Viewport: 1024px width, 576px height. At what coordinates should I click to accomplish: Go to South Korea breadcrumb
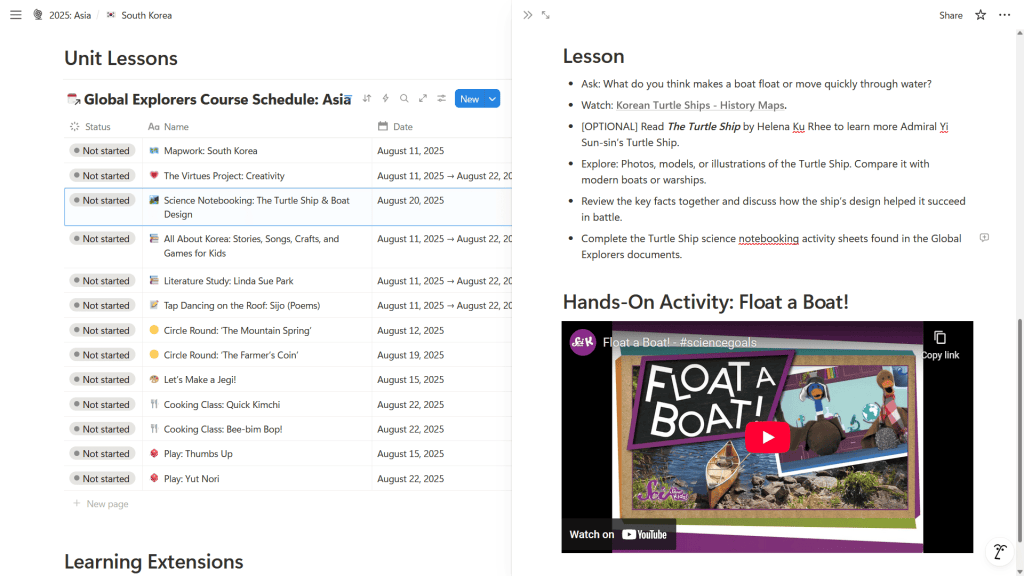(146, 15)
